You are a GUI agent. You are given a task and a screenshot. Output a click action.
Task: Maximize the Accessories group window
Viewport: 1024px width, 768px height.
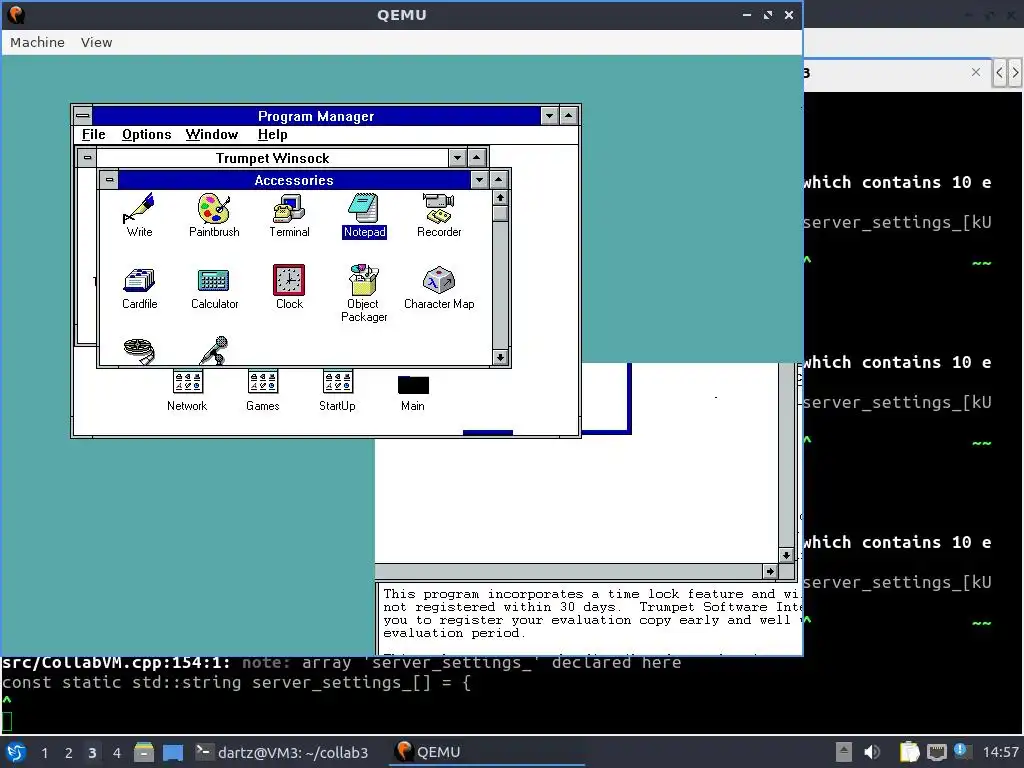point(498,180)
